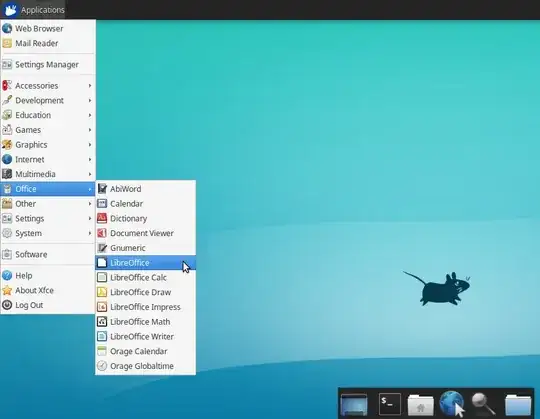
Task: Open the Settings Manager label
Action: 47,65
